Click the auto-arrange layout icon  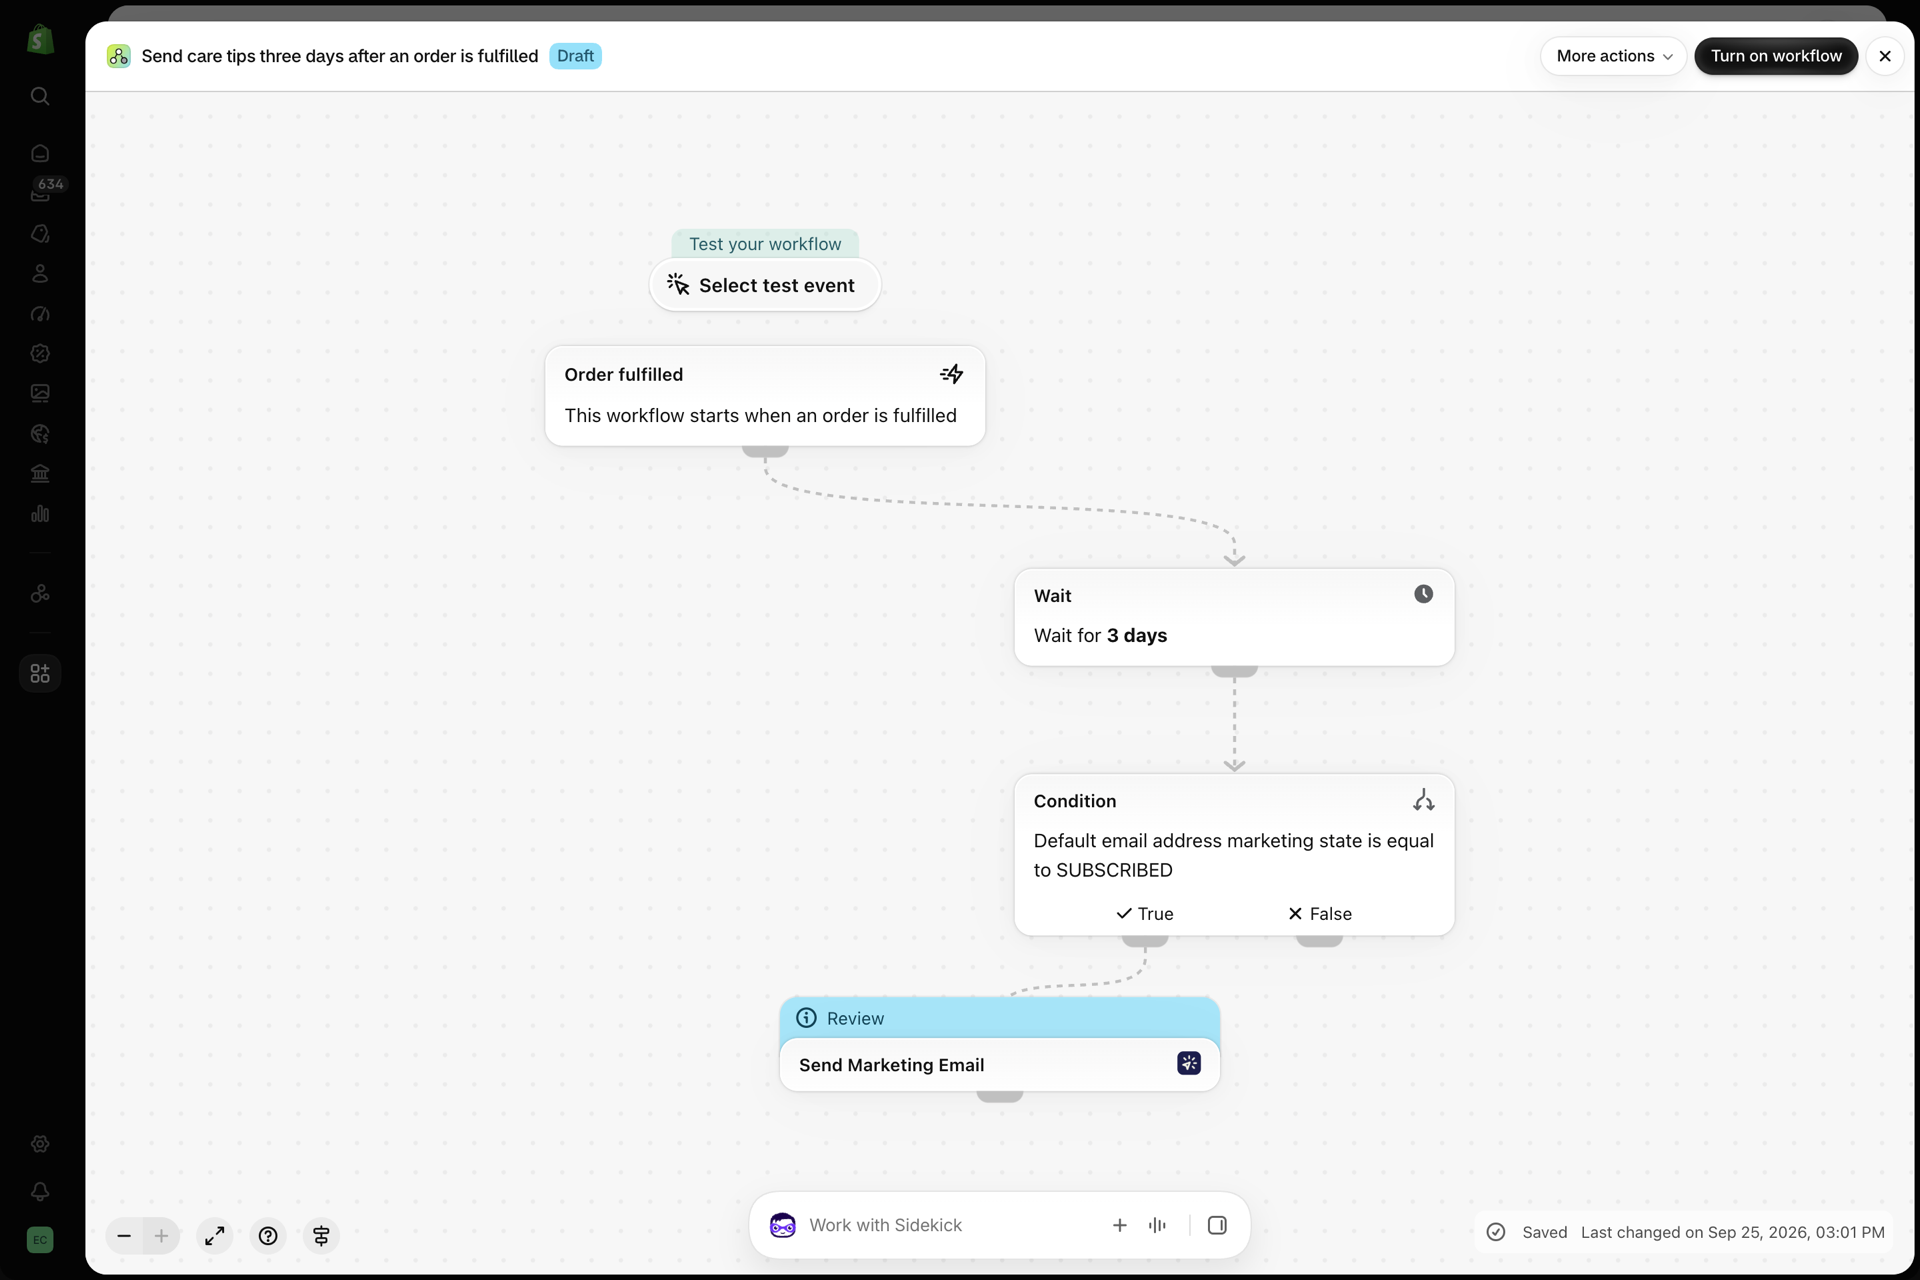pos(321,1236)
